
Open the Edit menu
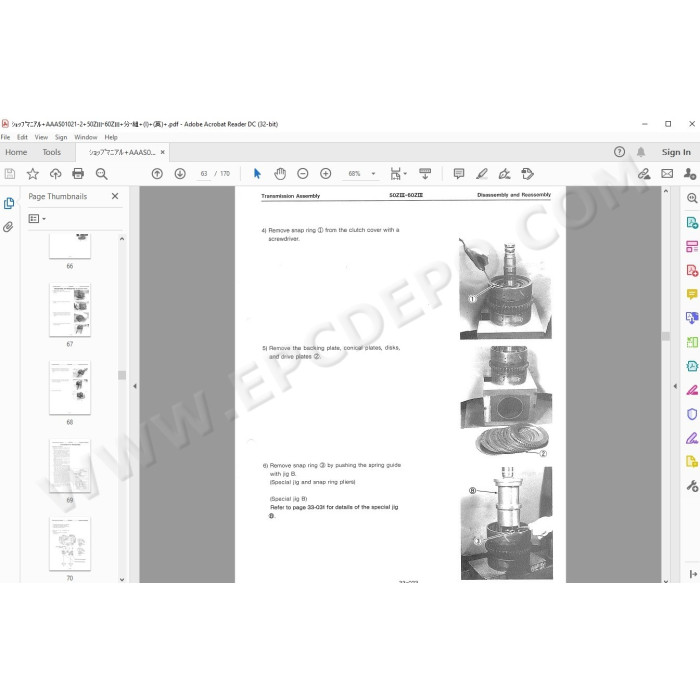click(x=22, y=137)
